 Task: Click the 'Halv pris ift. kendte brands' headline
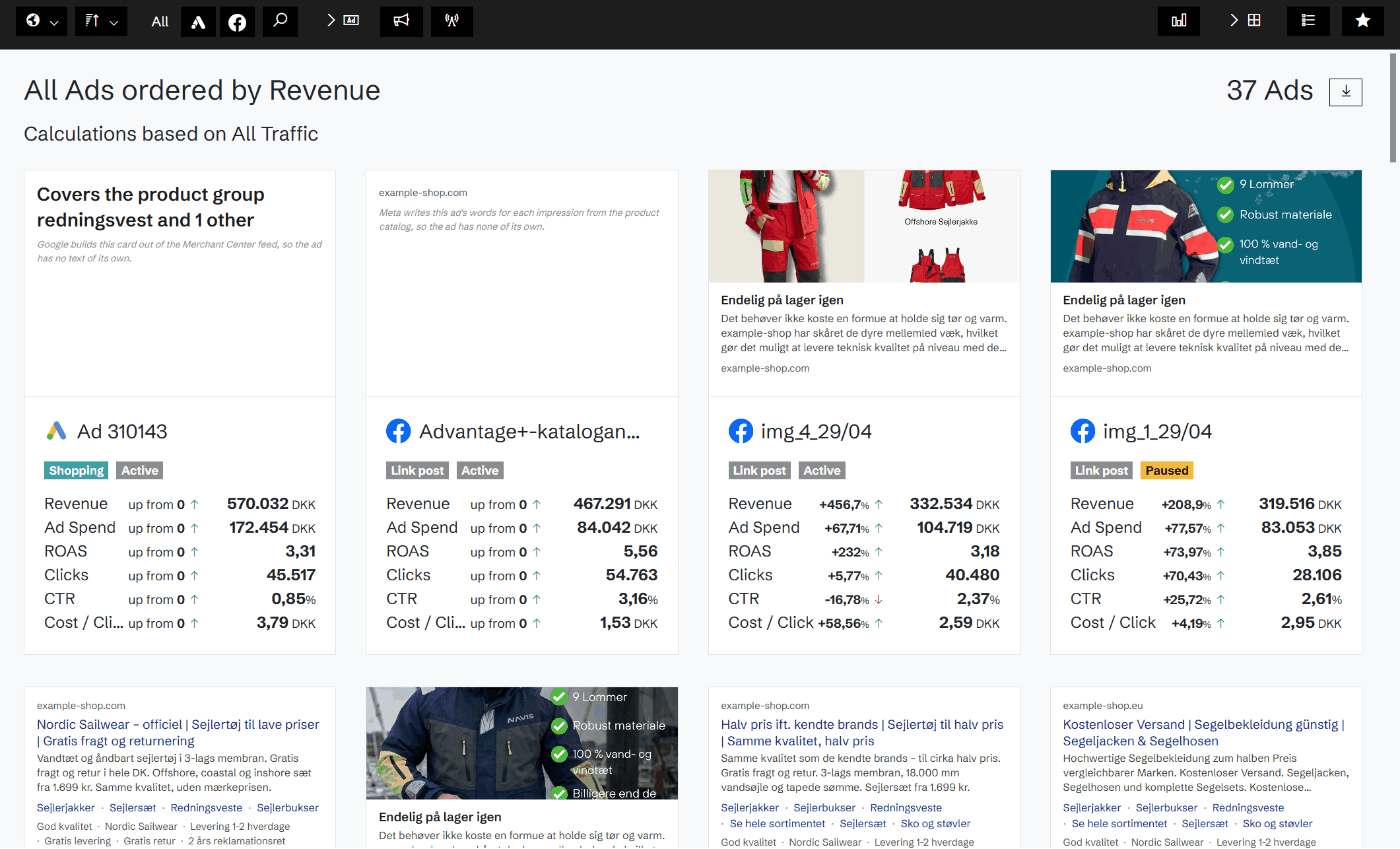coord(862,733)
